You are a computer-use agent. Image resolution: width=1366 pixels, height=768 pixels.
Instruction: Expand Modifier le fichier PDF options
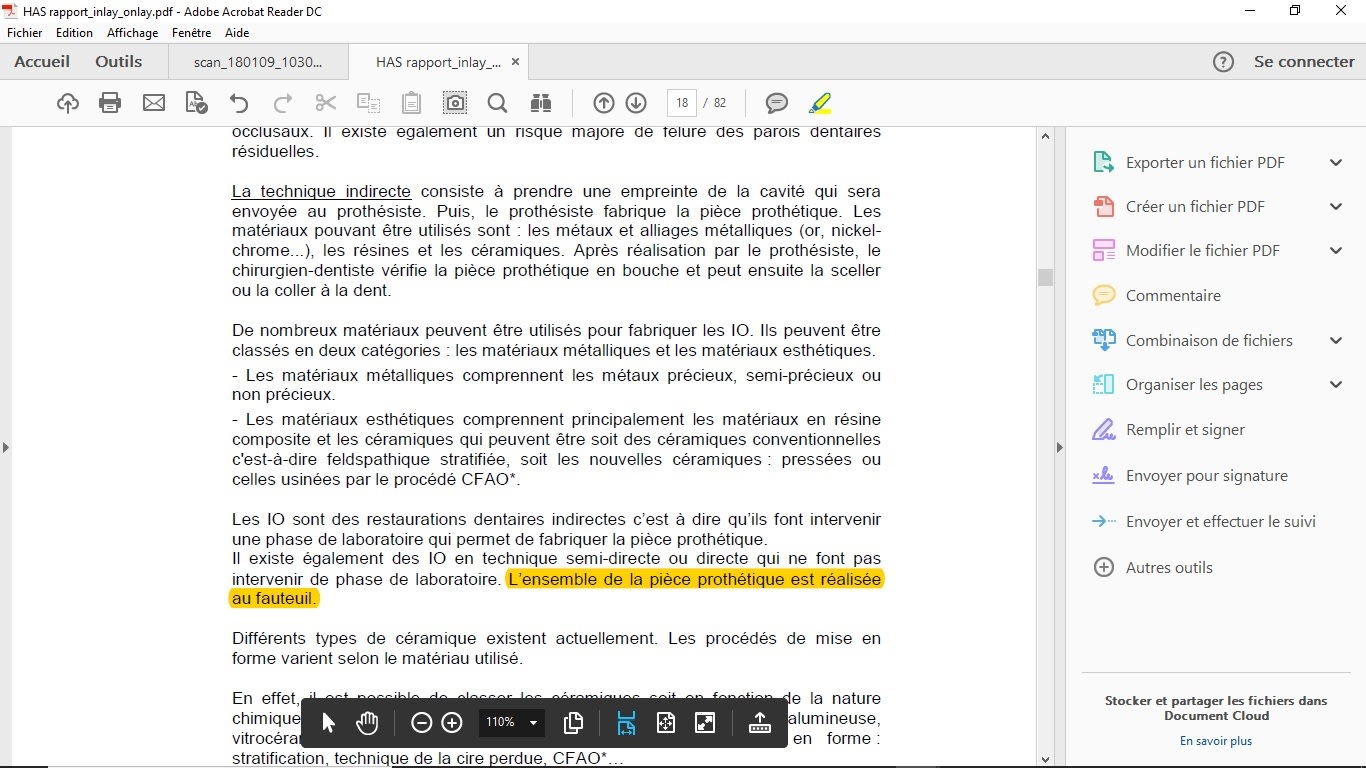coord(1336,251)
